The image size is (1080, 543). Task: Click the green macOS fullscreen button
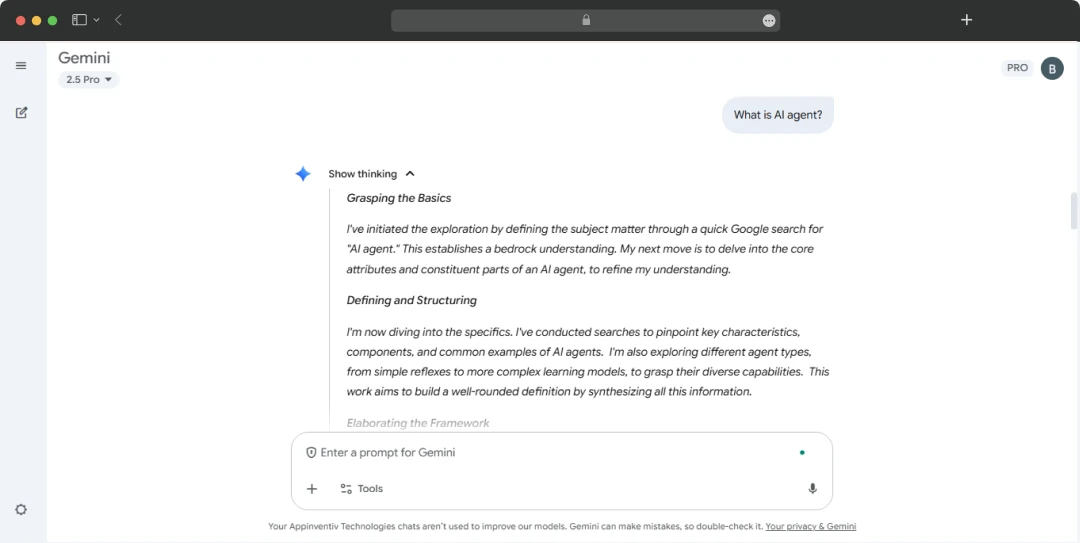coord(52,21)
